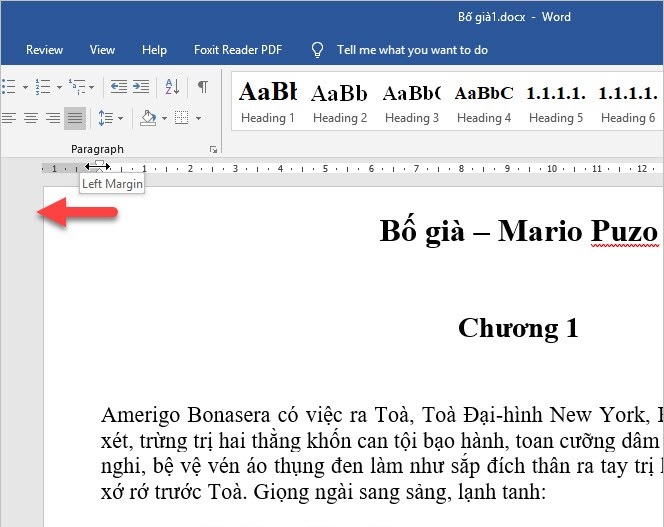Click the 'Paragraph' group label

[97, 149]
